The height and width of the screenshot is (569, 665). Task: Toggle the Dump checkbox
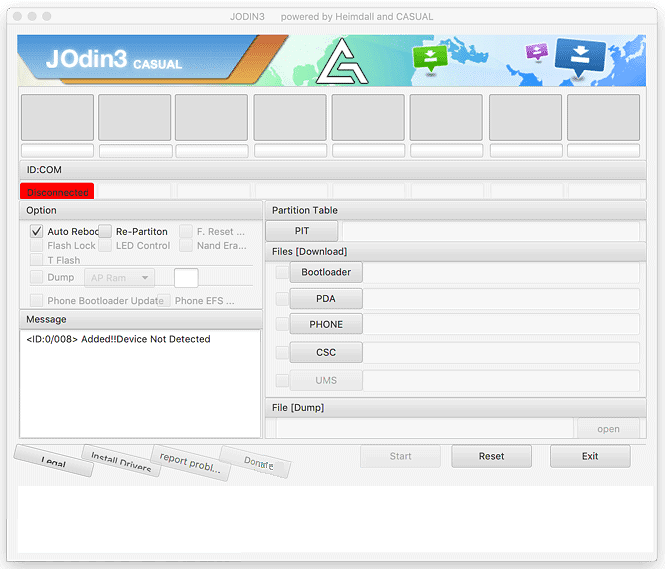36,277
